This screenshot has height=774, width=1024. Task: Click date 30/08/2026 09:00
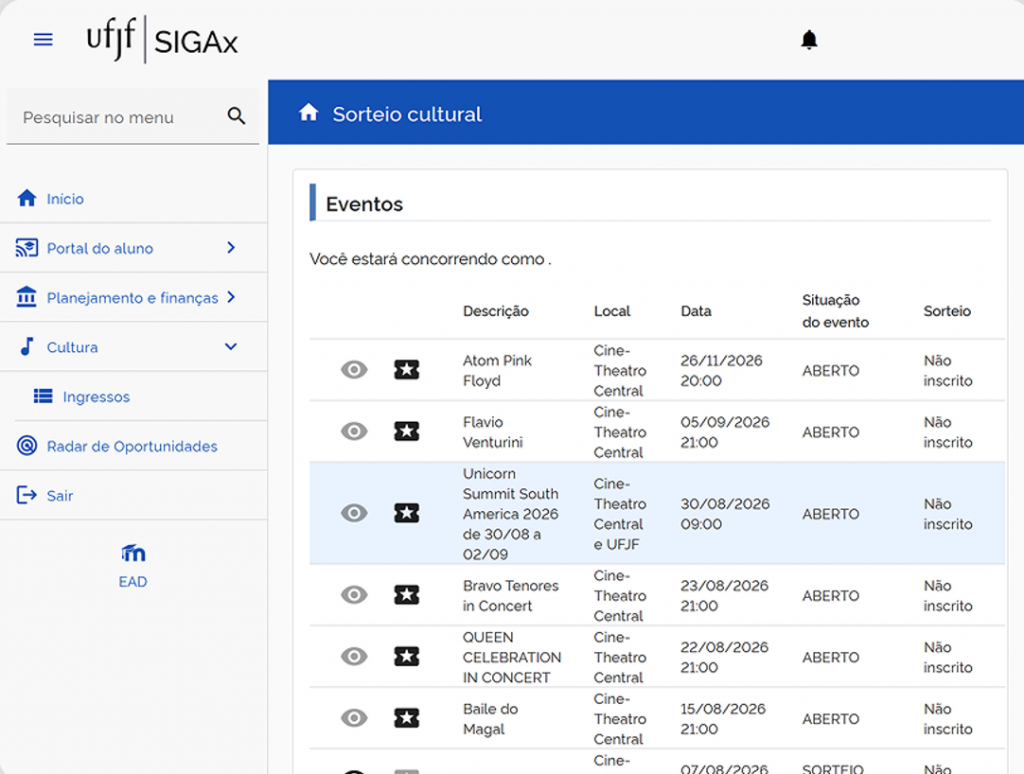(725, 513)
